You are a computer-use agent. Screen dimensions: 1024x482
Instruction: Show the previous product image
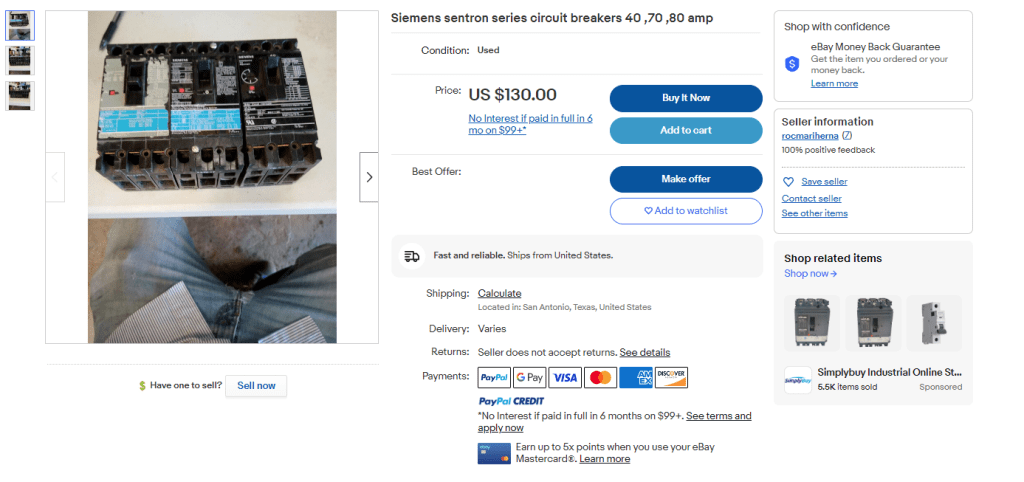click(55, 177)
